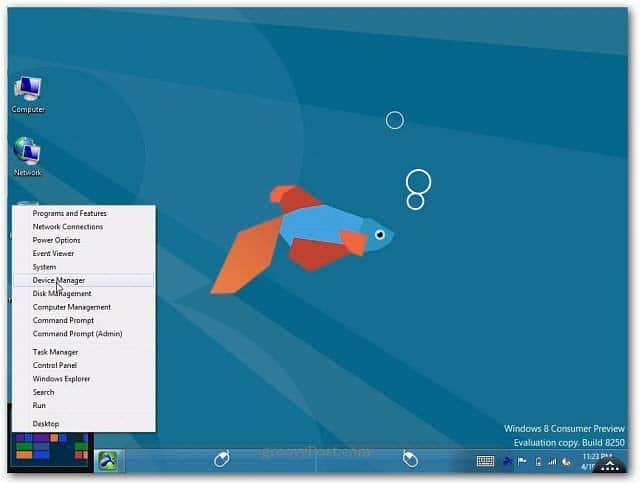
Task: Open the pinned taskbar app with green icon
Action: coord(107,461)
